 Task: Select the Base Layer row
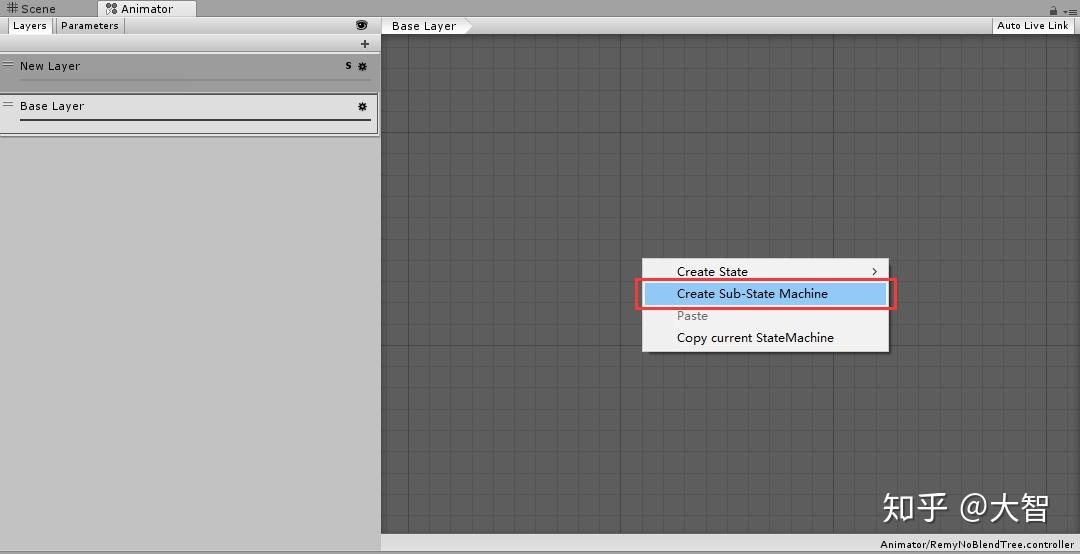click(x=189, y=114)
